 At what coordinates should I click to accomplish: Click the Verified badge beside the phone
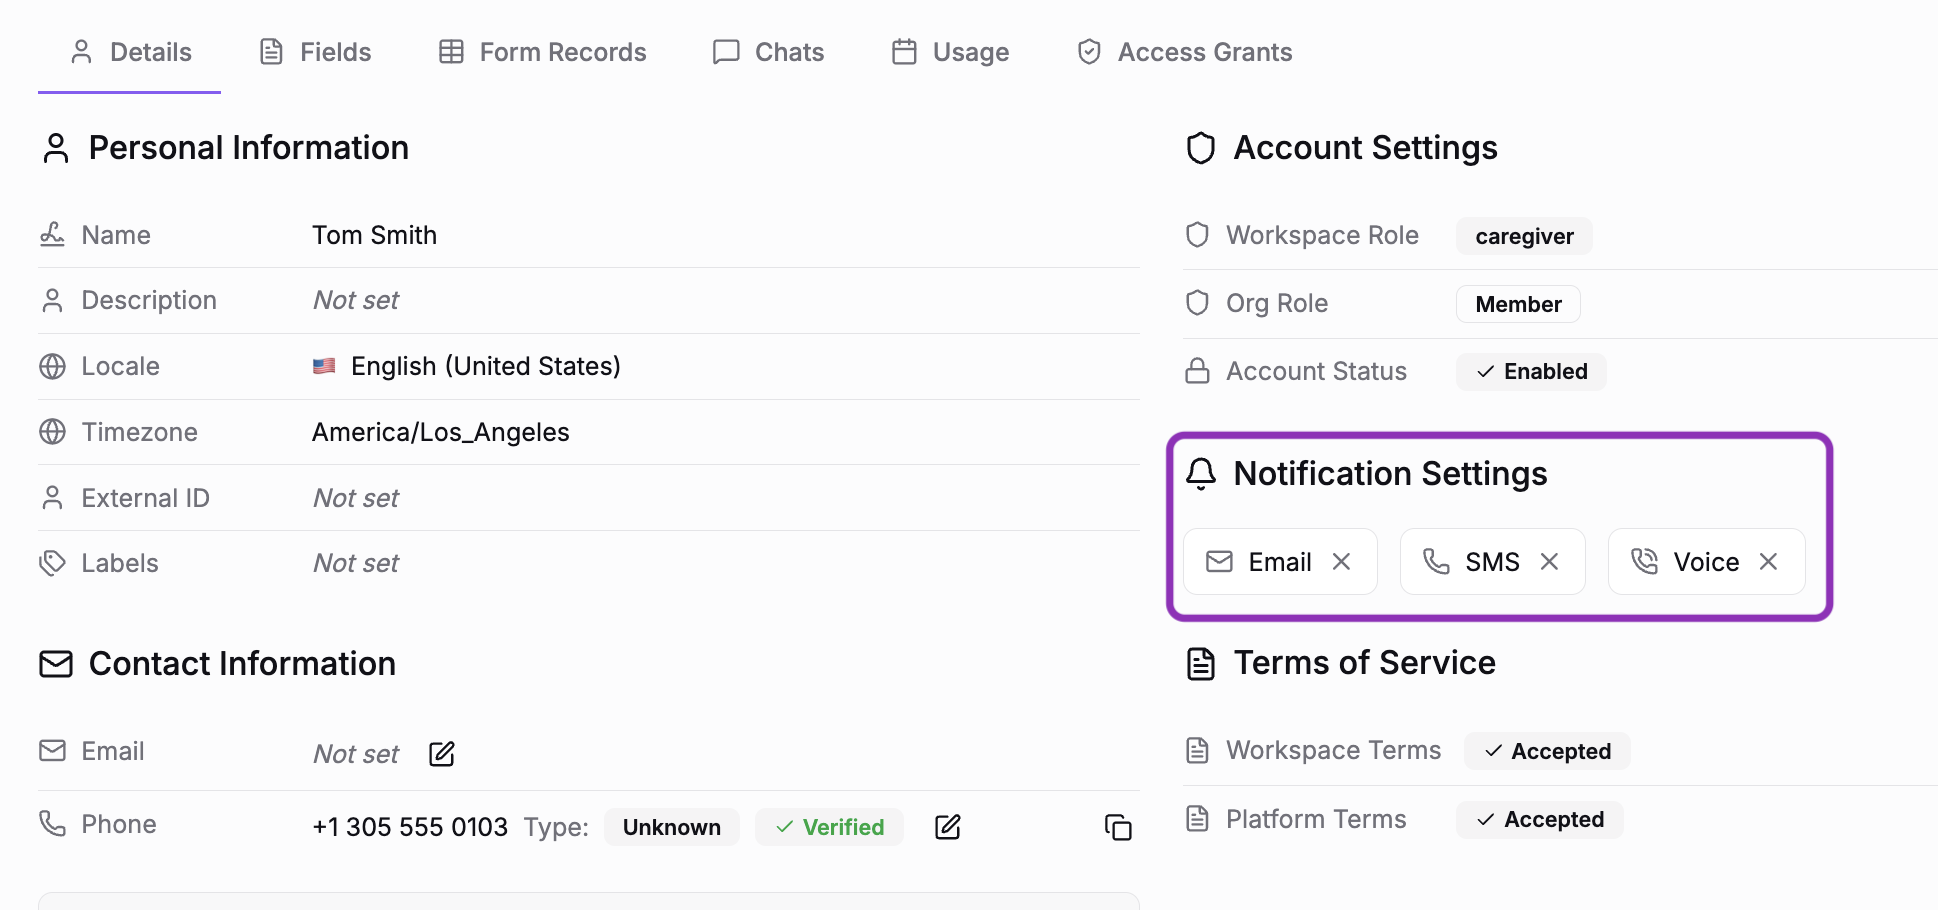(x=829, y=827)
